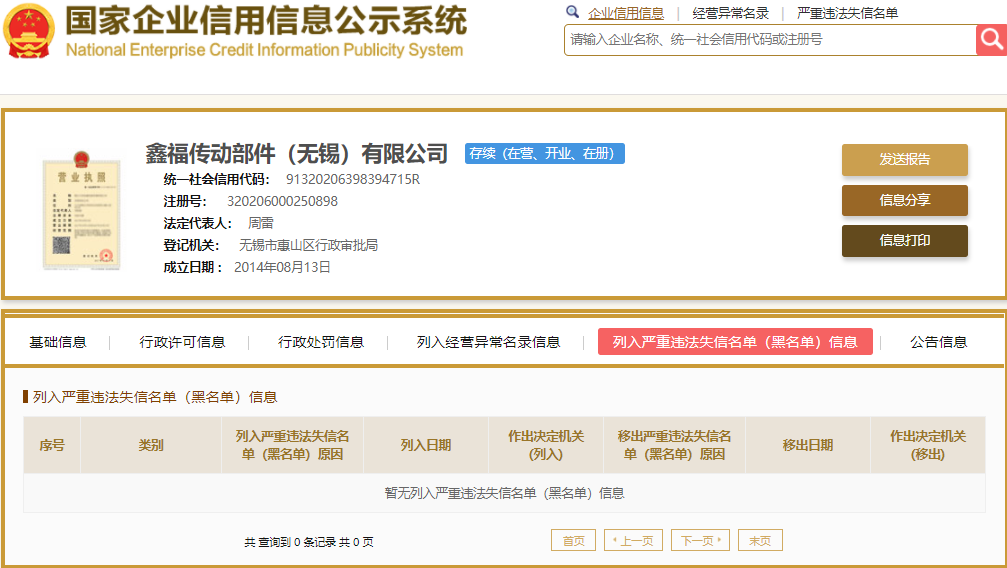This screenshot has width=1007, height=568.
Task: Select the 企业信用信息 search category
Action: [626, 13]
